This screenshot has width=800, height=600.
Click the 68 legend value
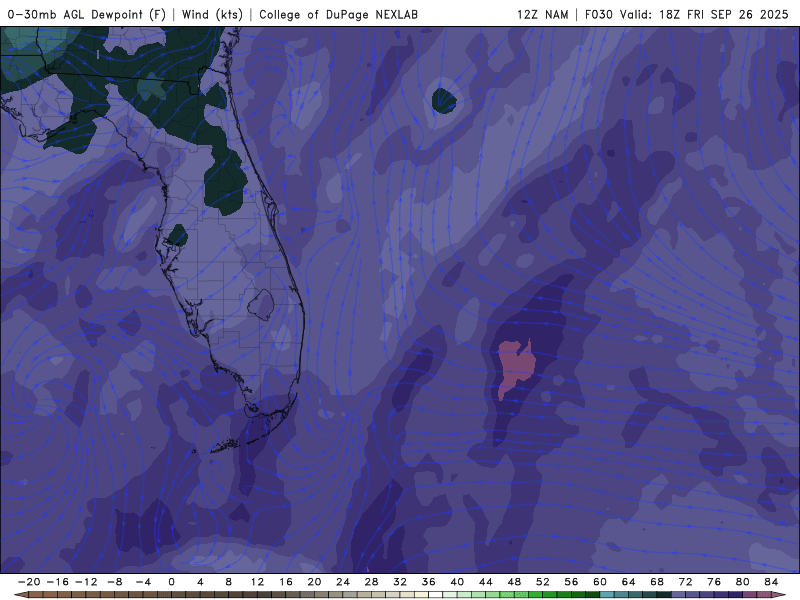[x=657, y=582]
